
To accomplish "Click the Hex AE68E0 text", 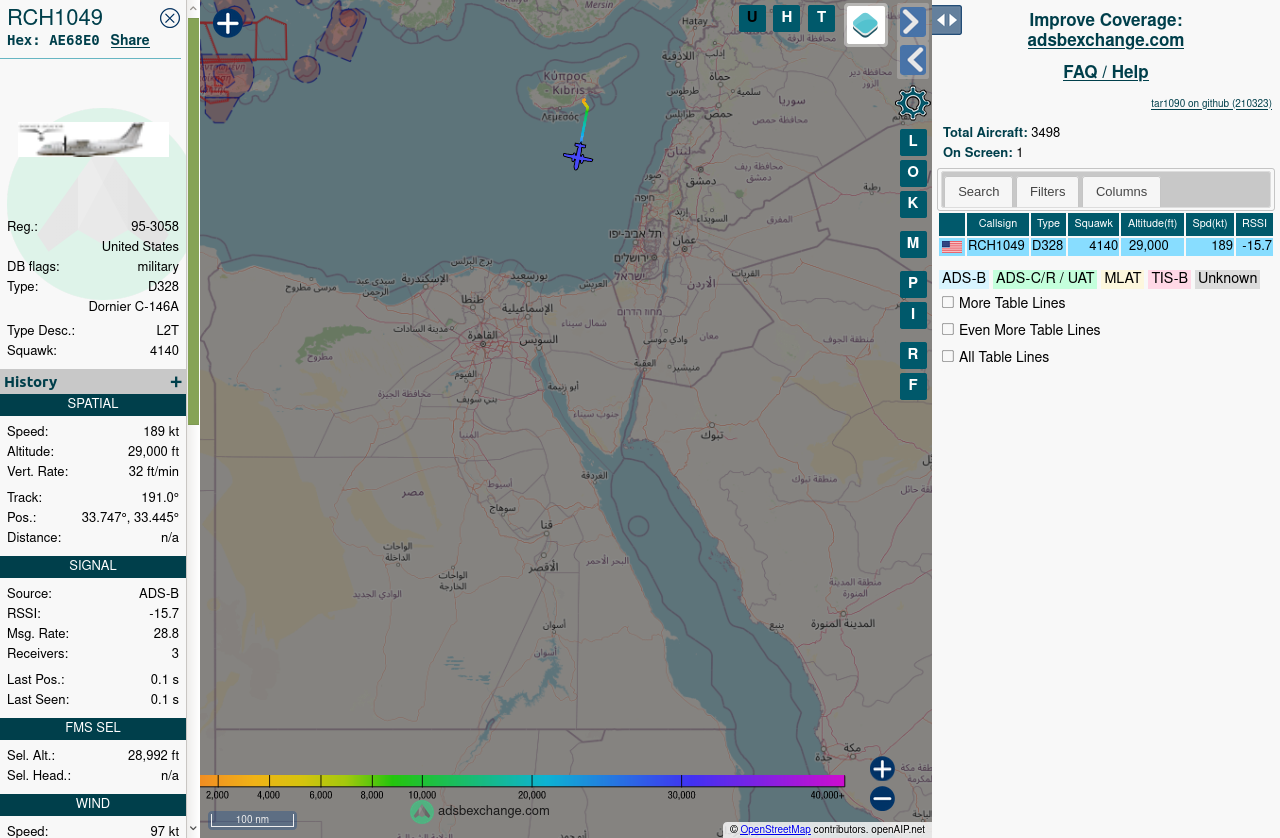I will pyautogui.click(x=53, y=41).
